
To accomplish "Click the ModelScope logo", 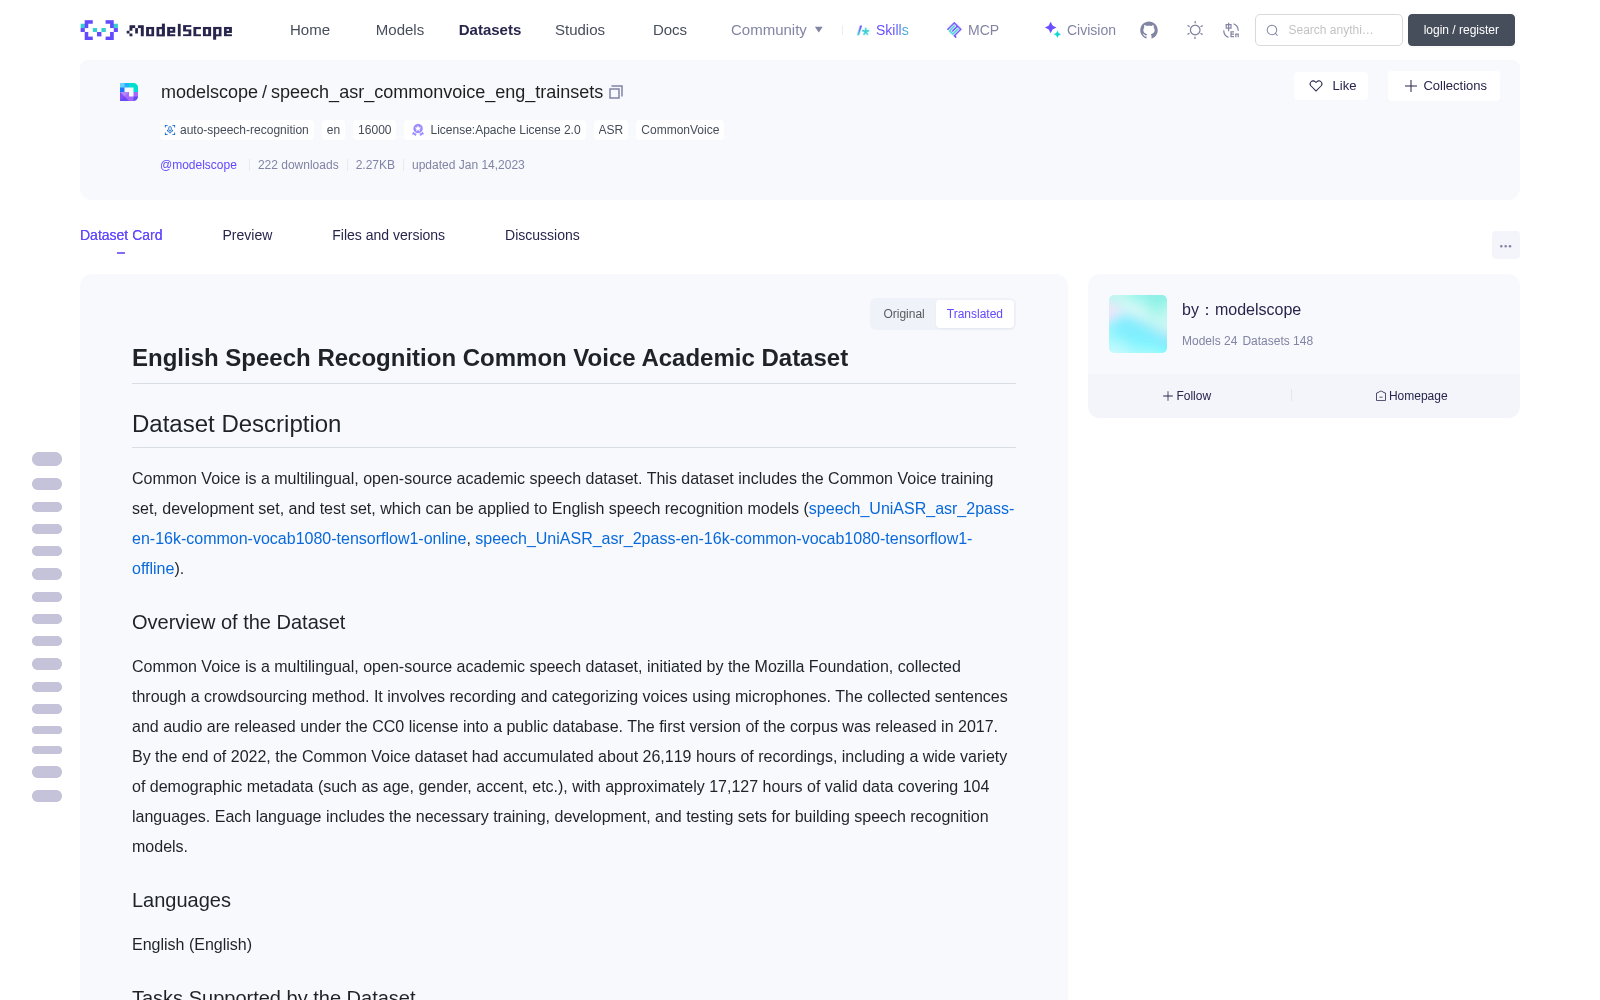I will (157, 30).
